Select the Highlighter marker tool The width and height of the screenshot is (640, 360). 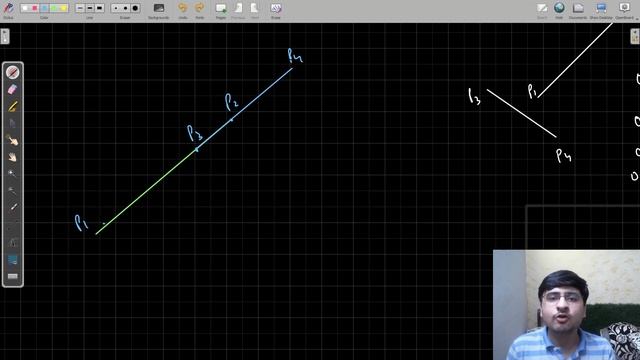pyautogui.click(x=13, y=107)
